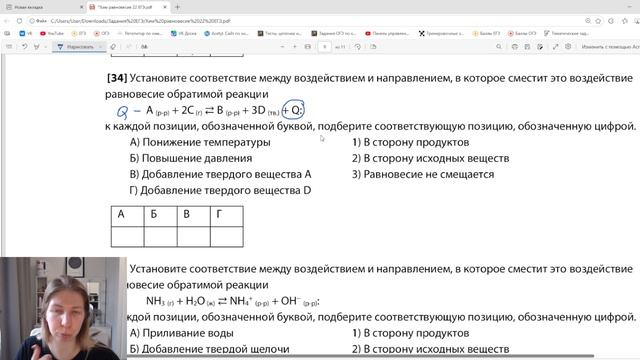Click answer 3) Равновесие не смещается
The width and height of the screenshot is (640, 360).
[423, 174]
